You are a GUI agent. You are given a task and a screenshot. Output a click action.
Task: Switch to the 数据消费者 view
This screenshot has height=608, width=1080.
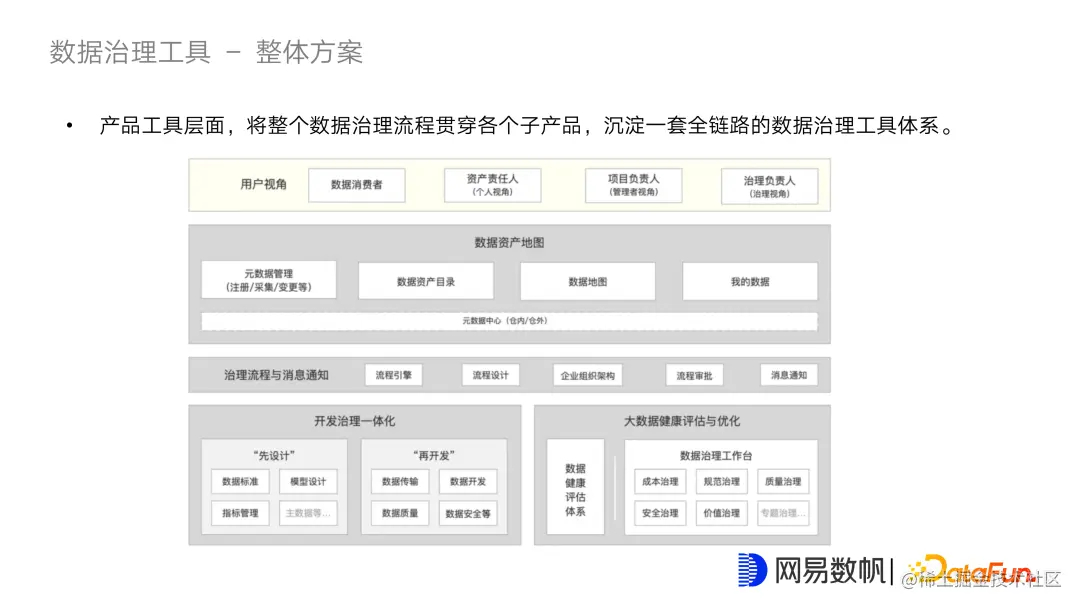(356, 185)
